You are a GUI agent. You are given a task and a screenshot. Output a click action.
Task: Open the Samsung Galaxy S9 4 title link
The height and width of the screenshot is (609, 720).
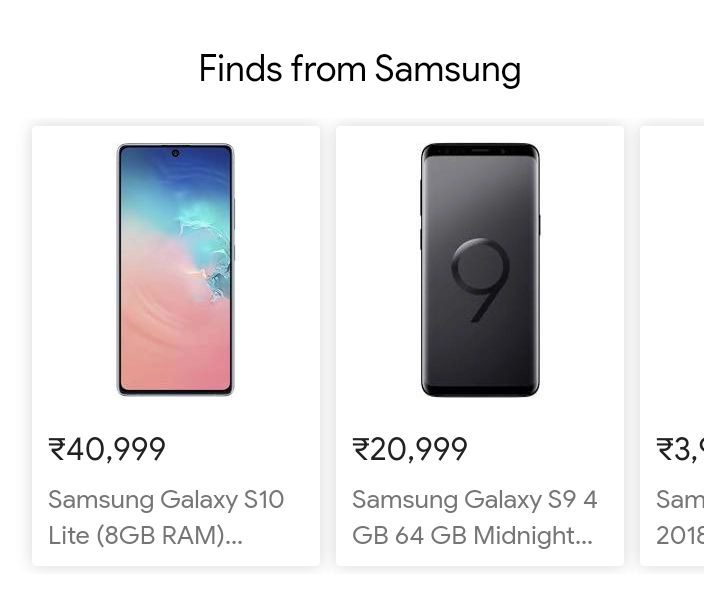pyautogui.click(x=474, y=499)
